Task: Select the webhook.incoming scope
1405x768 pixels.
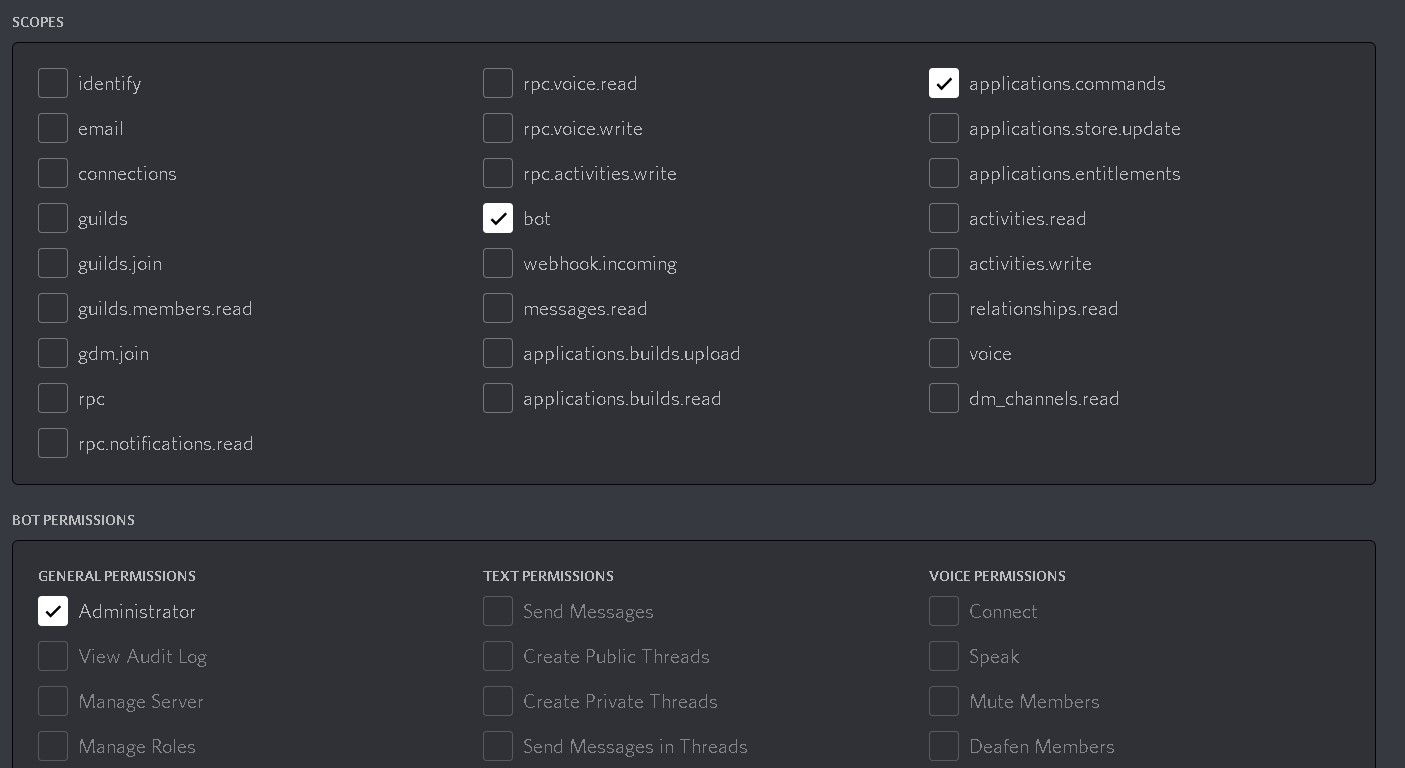Action: pos(498,263)
